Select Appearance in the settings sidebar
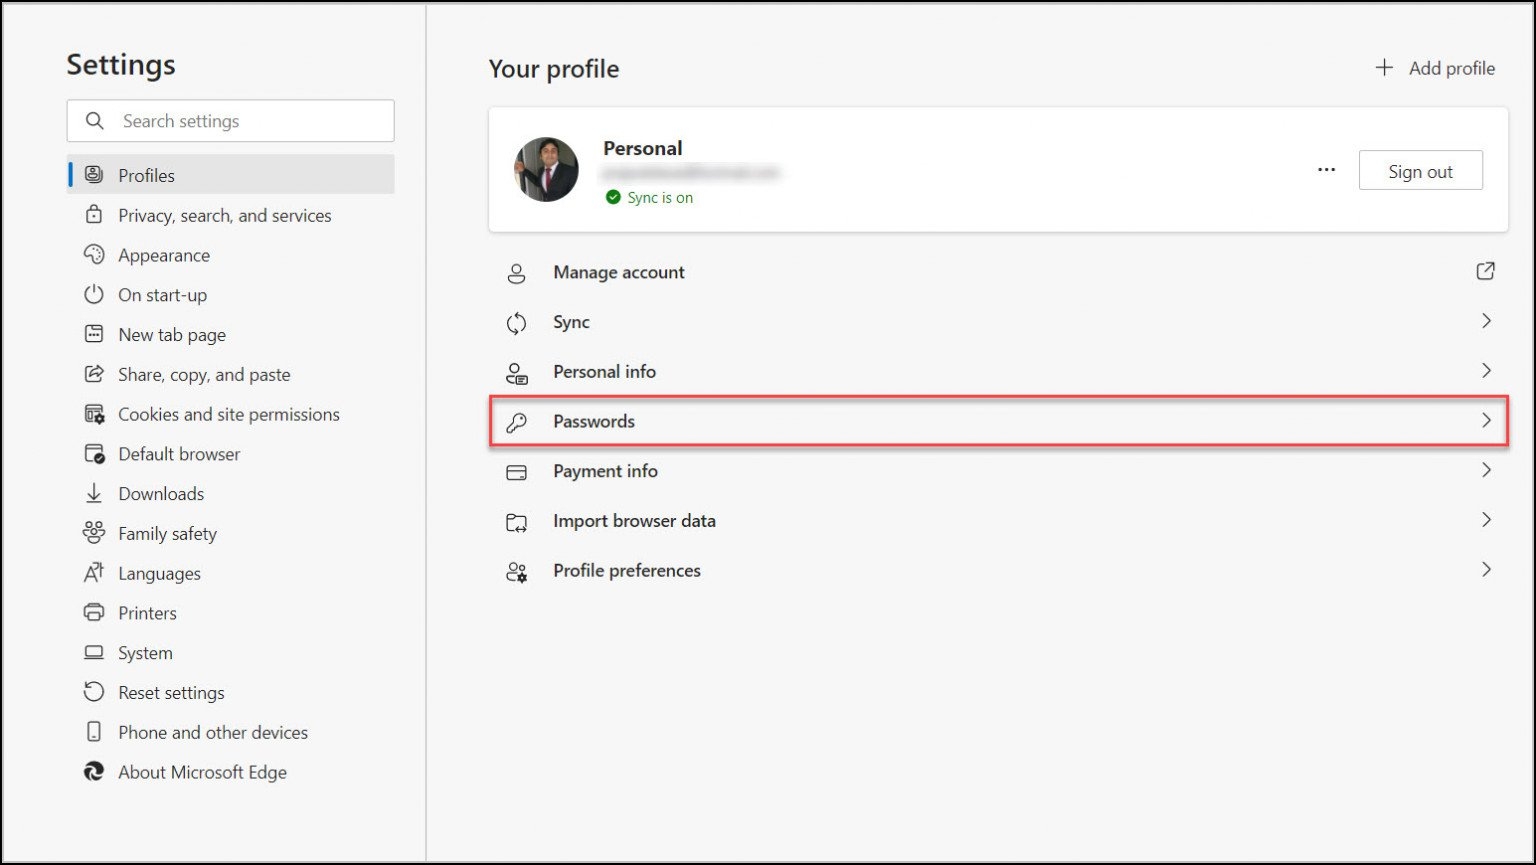This screenshot has height=865, width=1536. point(164,255)
